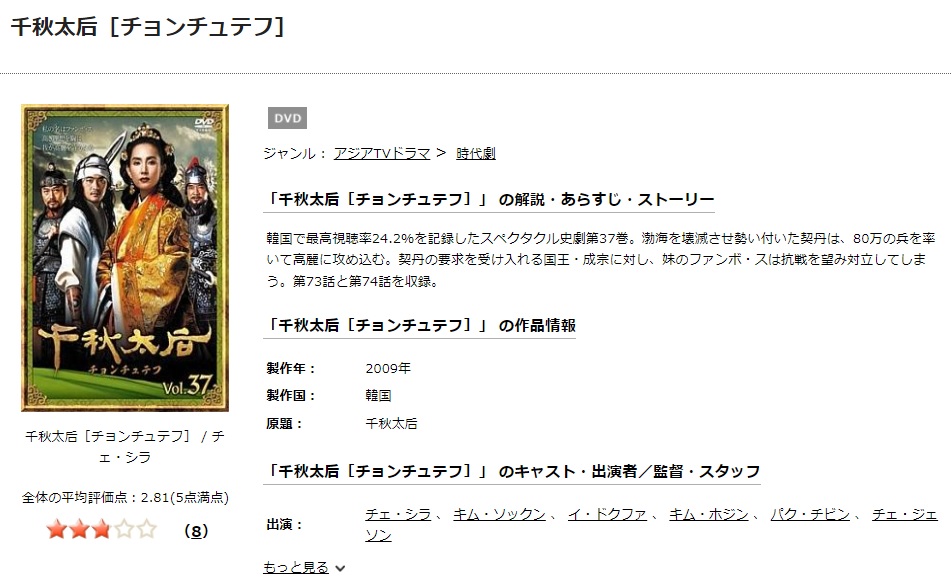Click the もっと見る text link
The height and width of the screenshot is (585, 952).
pyautogui.click(x=296, y=567)
